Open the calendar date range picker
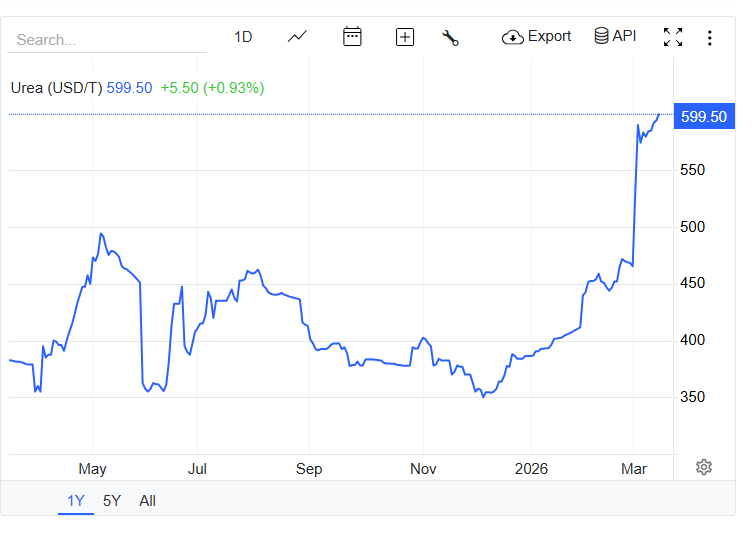This screenshot has width=753, height=537. pos(352,37)
